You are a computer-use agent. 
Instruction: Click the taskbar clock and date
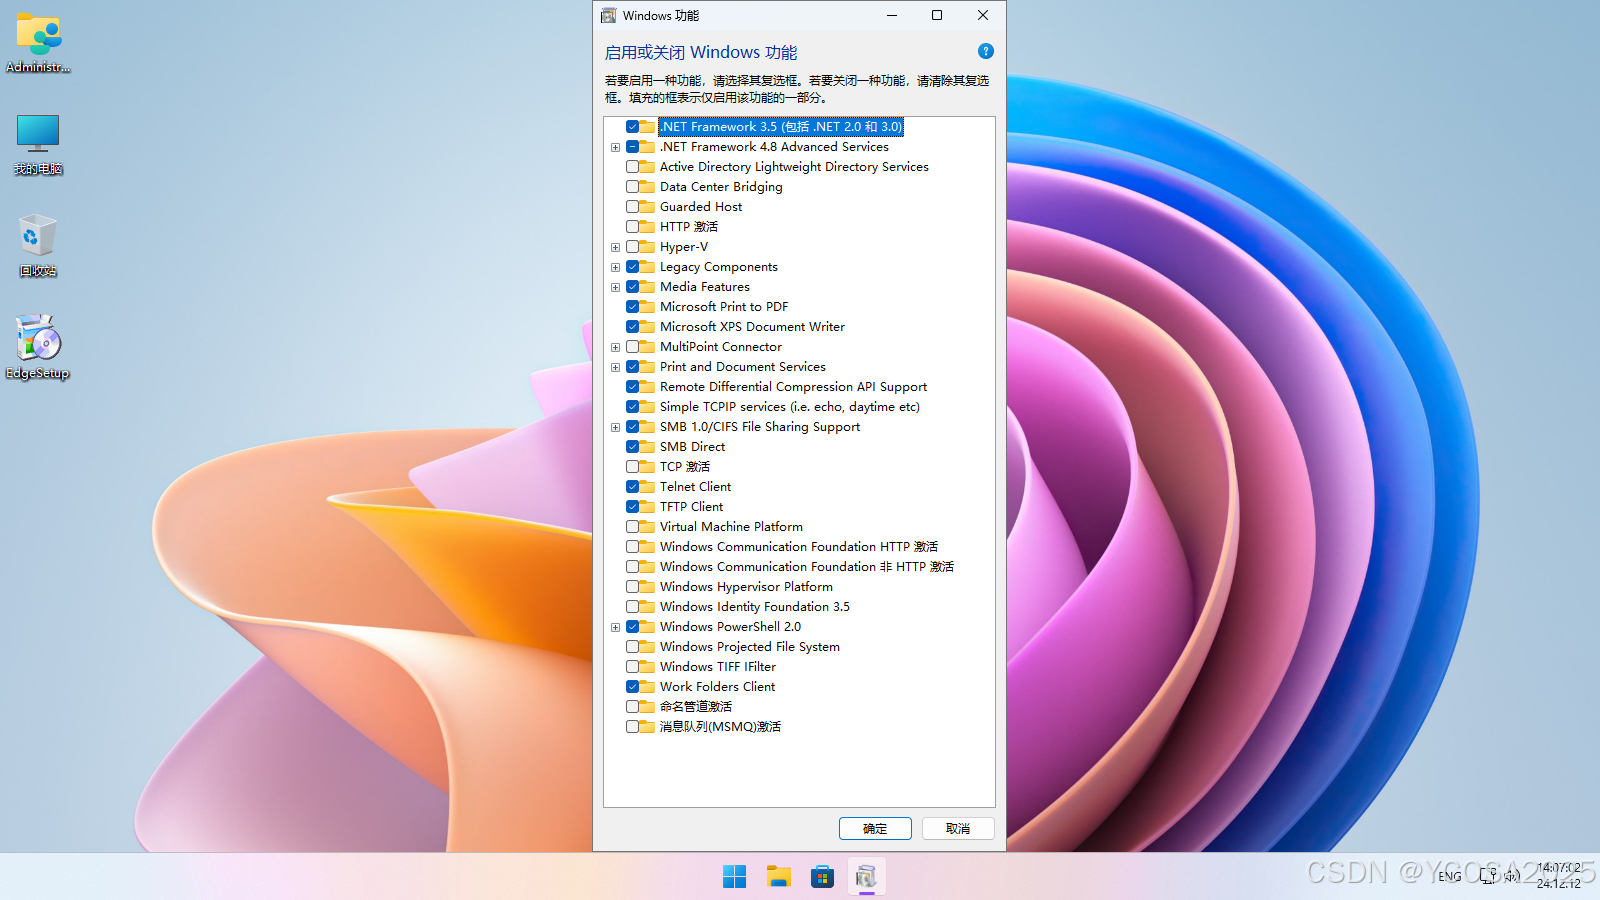tap(1559, 876)
